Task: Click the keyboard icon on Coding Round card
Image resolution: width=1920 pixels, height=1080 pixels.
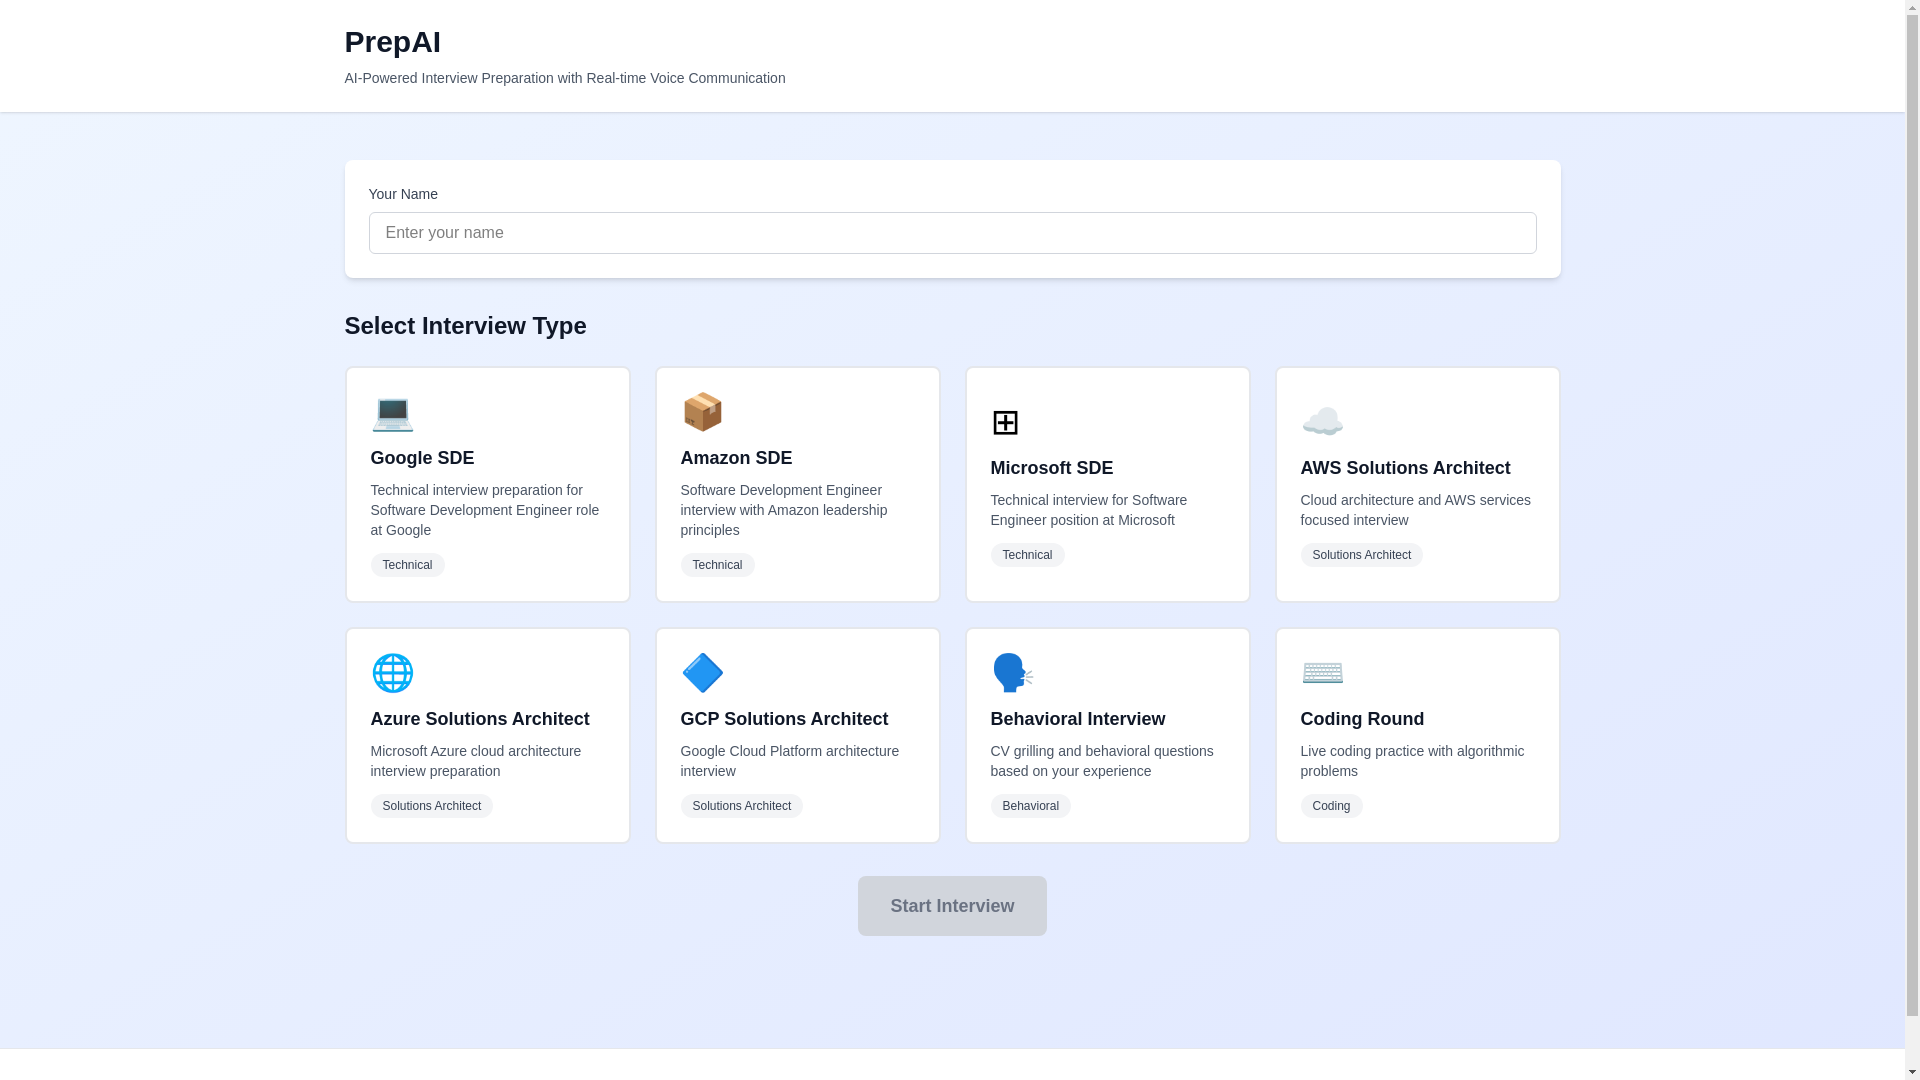Action: pos(1322,673)
